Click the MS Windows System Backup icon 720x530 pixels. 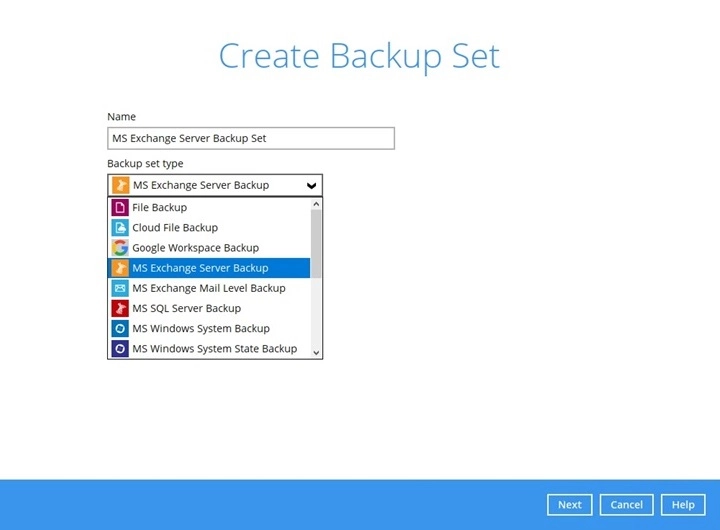click(120, 328)
